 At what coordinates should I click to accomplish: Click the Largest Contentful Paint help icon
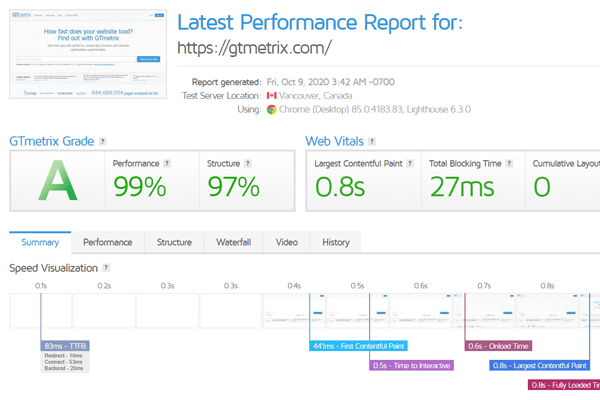(x=412, y=162)
